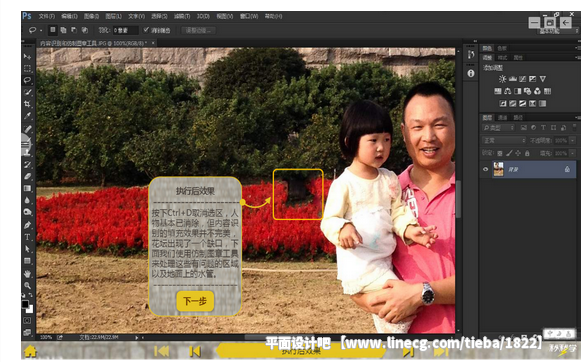Screen dimensions: 583x362
Task: Open the File (F) menu
Action: (46, 16)
